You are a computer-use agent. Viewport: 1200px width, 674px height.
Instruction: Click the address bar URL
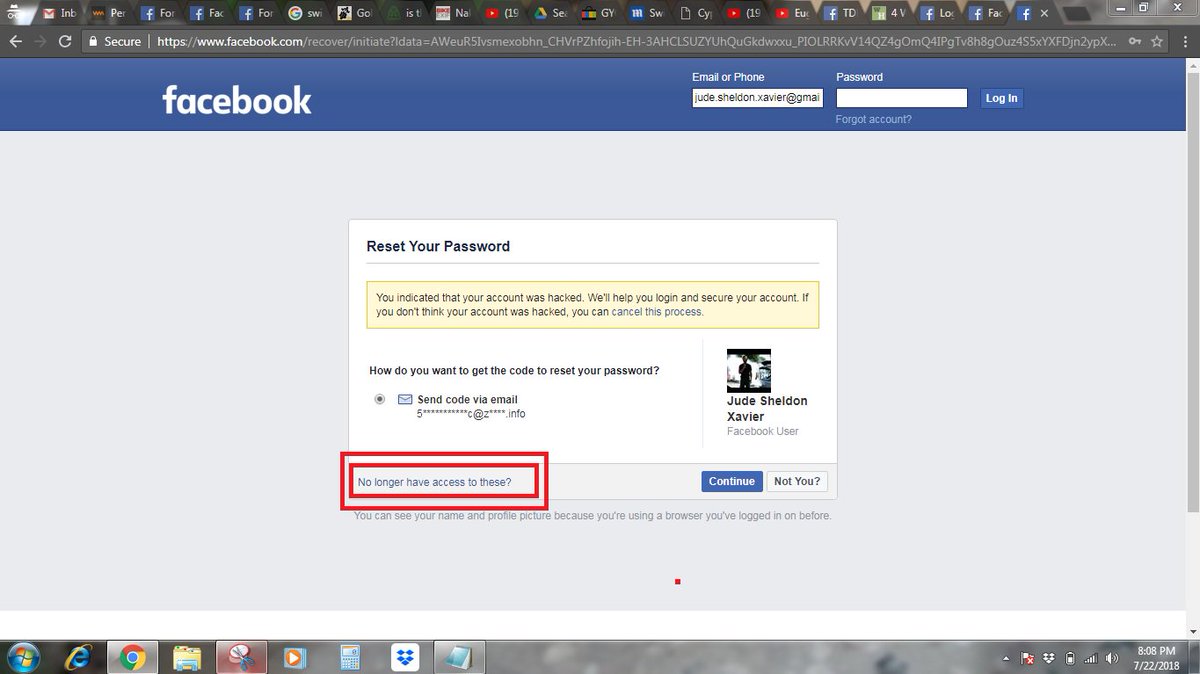[635, 42]
